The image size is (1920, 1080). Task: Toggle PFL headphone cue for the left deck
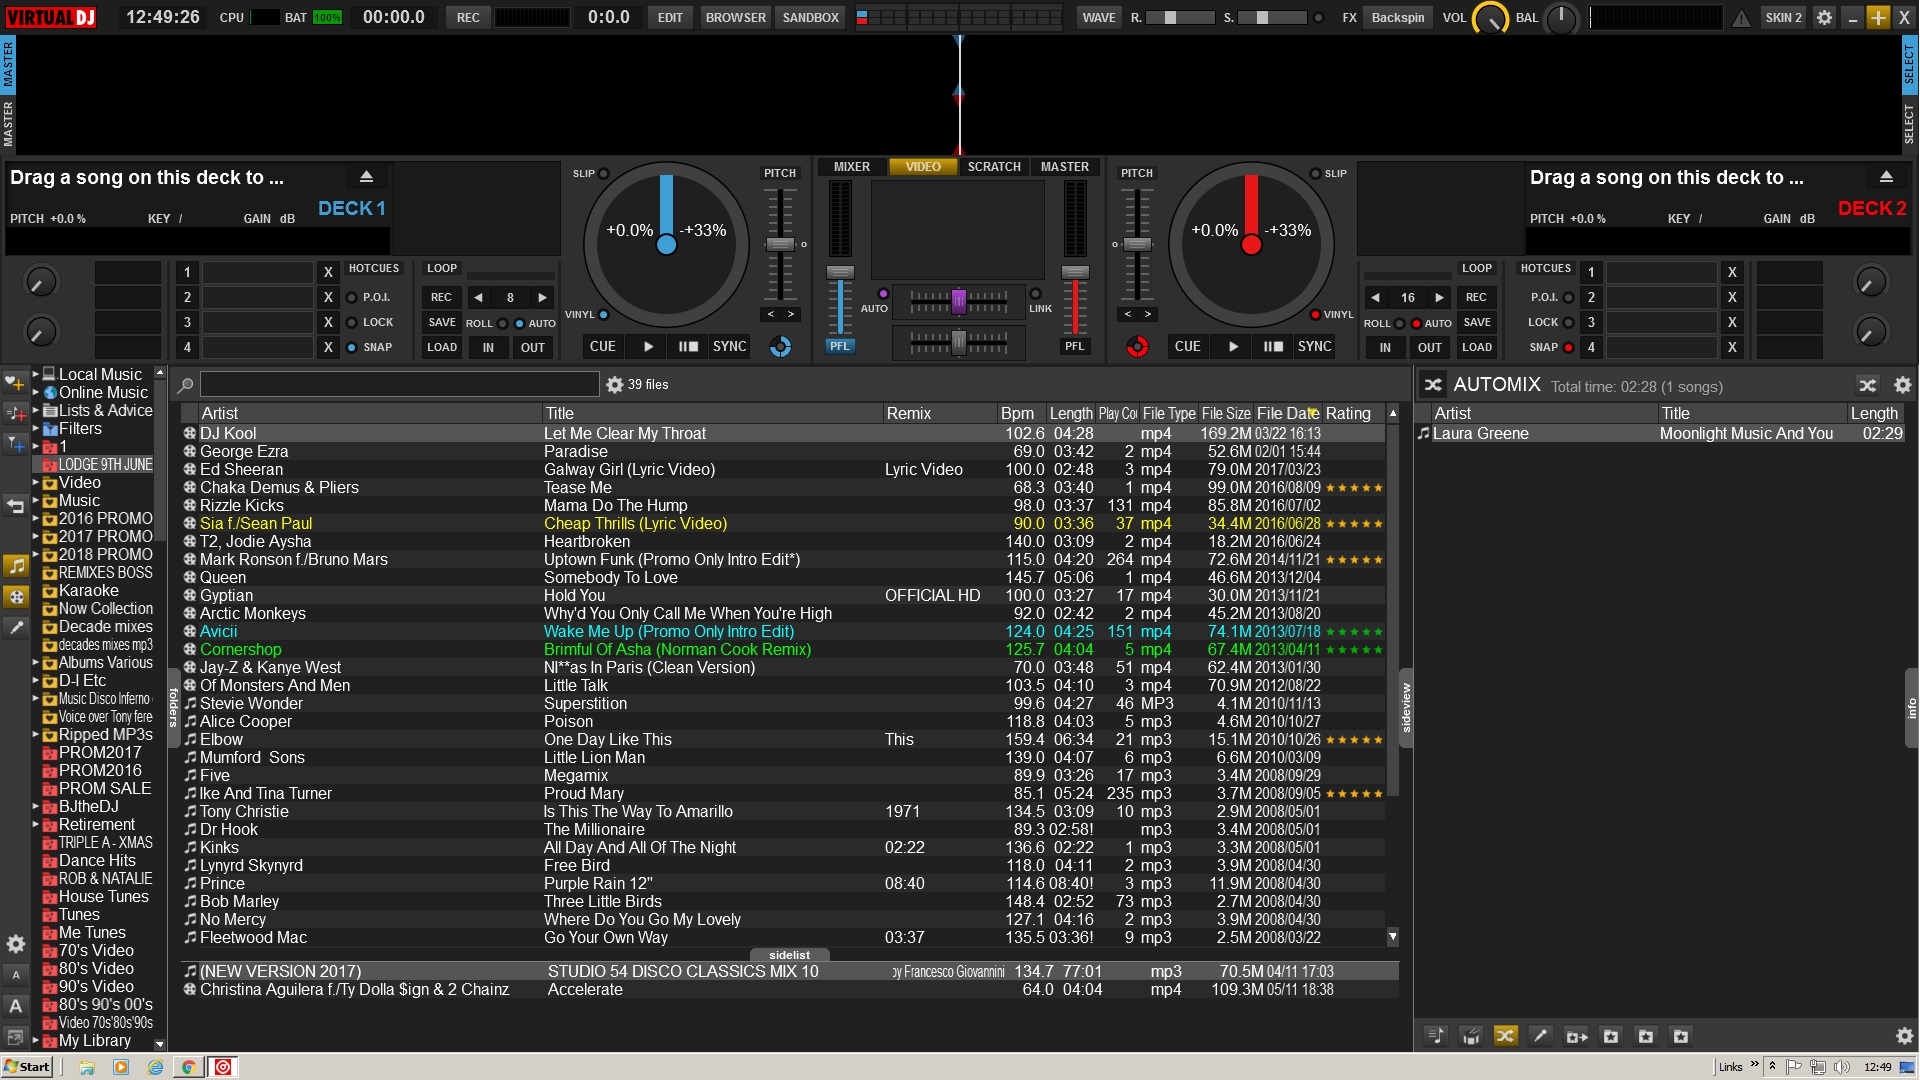840,347
